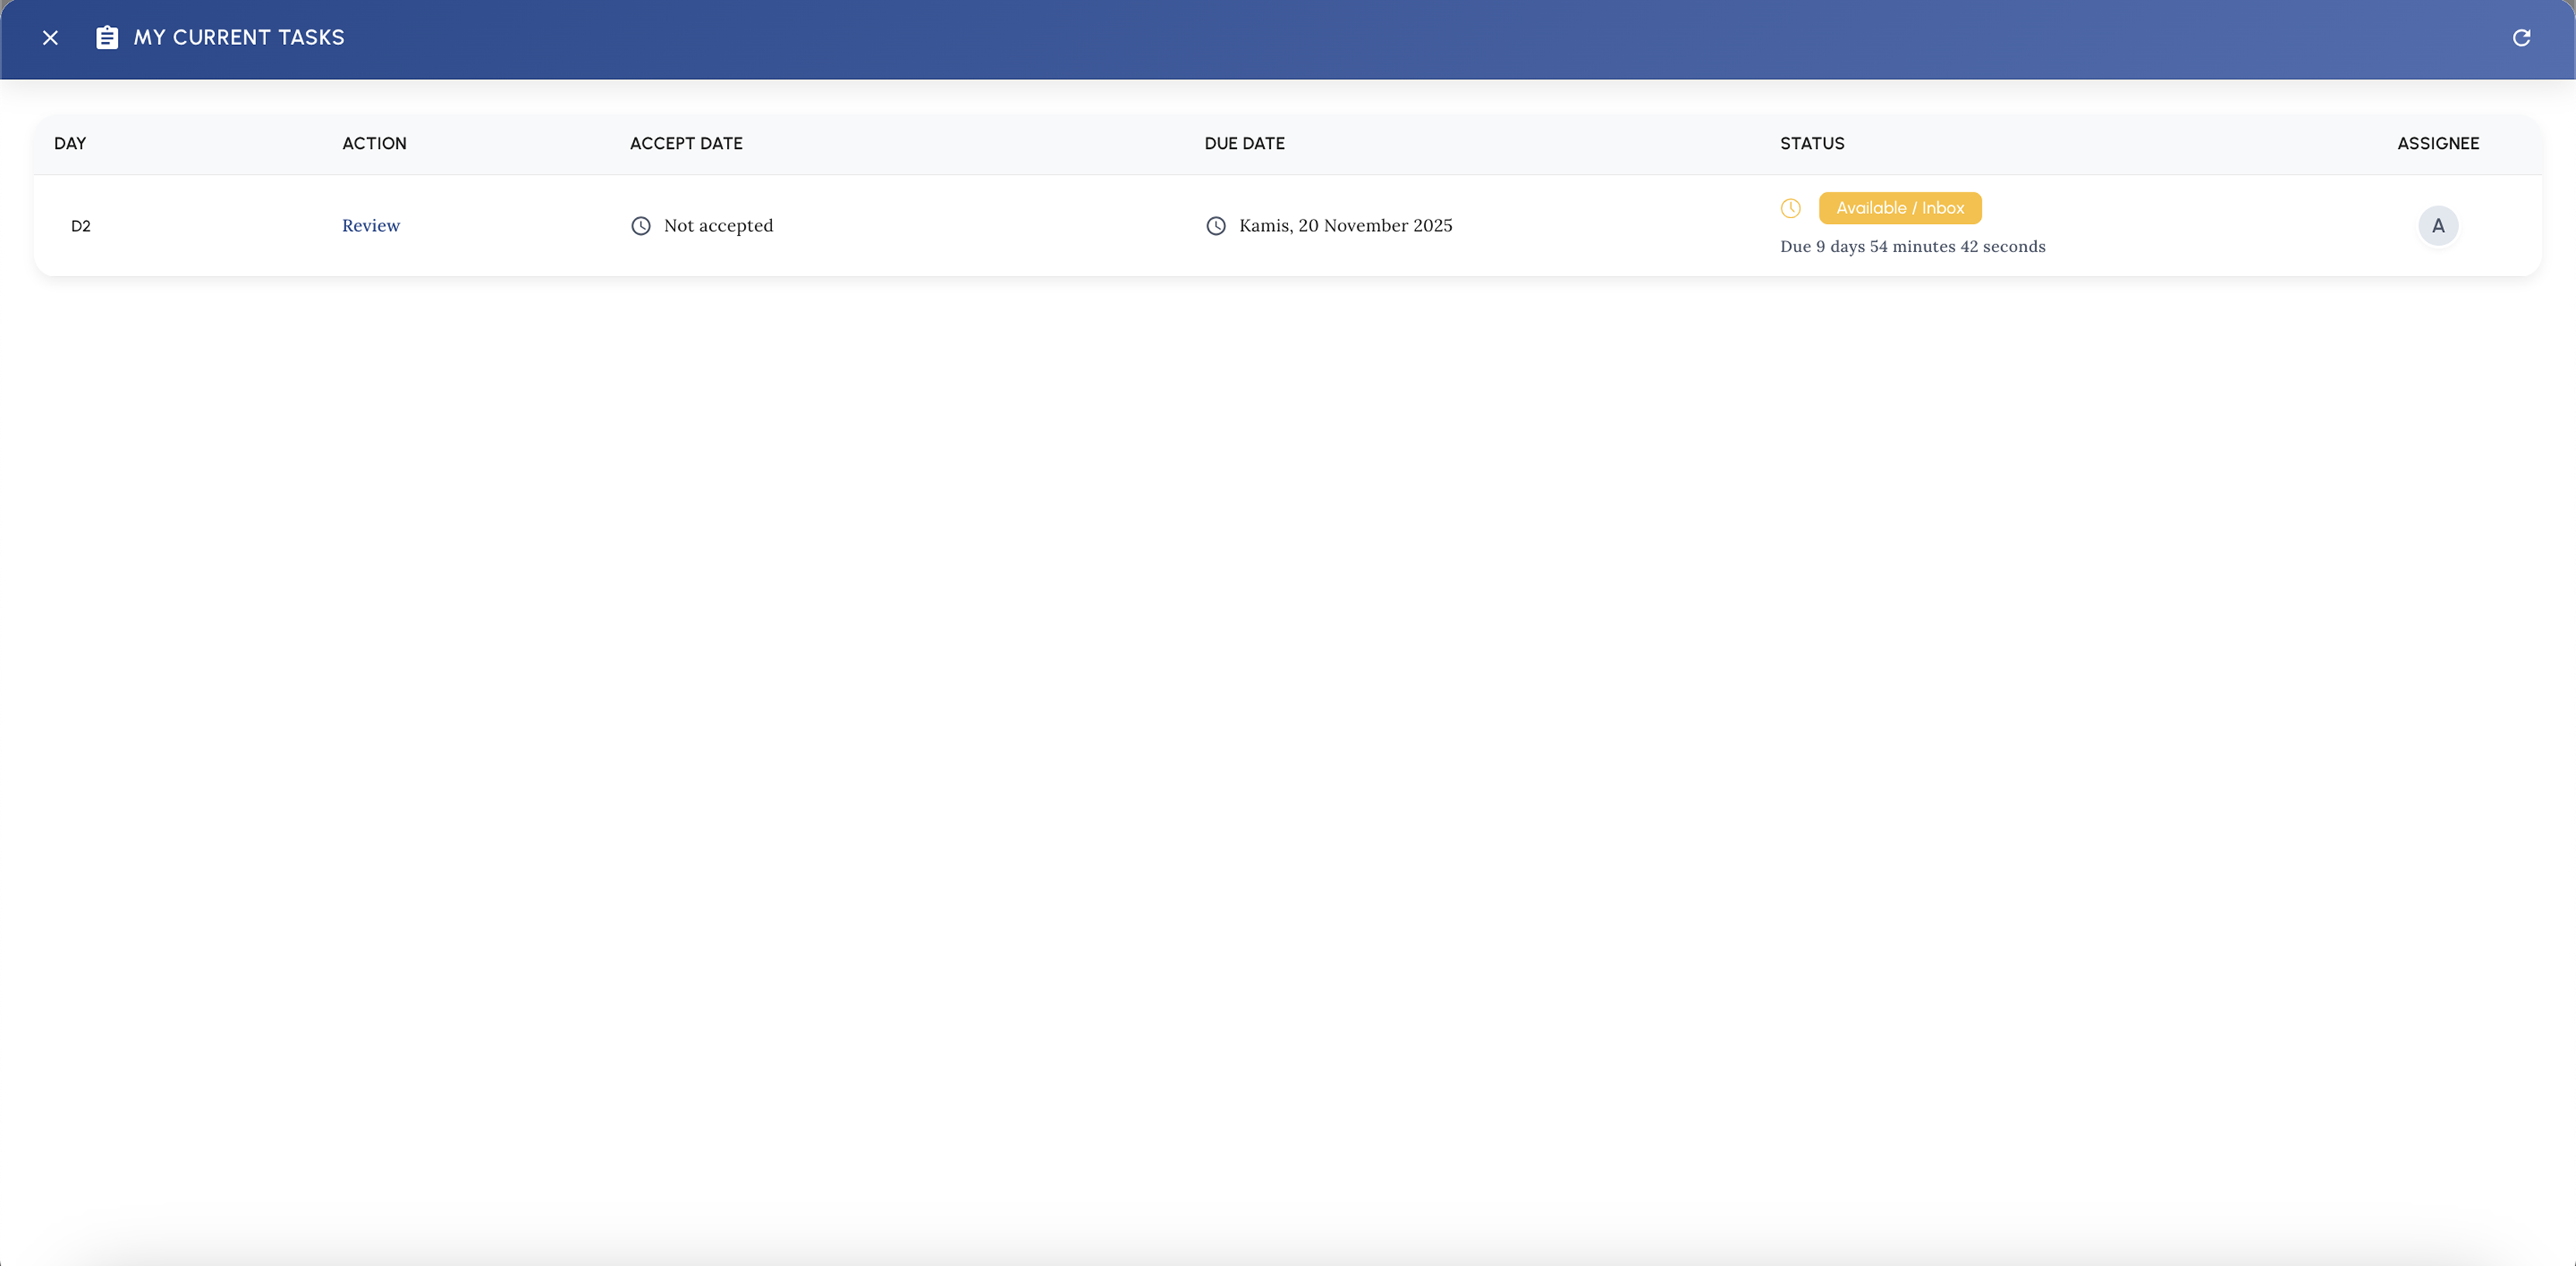
Task: Click the Kamis, 20 November 2025 date
Action: pyautogui.click(x=1346, y=226)
